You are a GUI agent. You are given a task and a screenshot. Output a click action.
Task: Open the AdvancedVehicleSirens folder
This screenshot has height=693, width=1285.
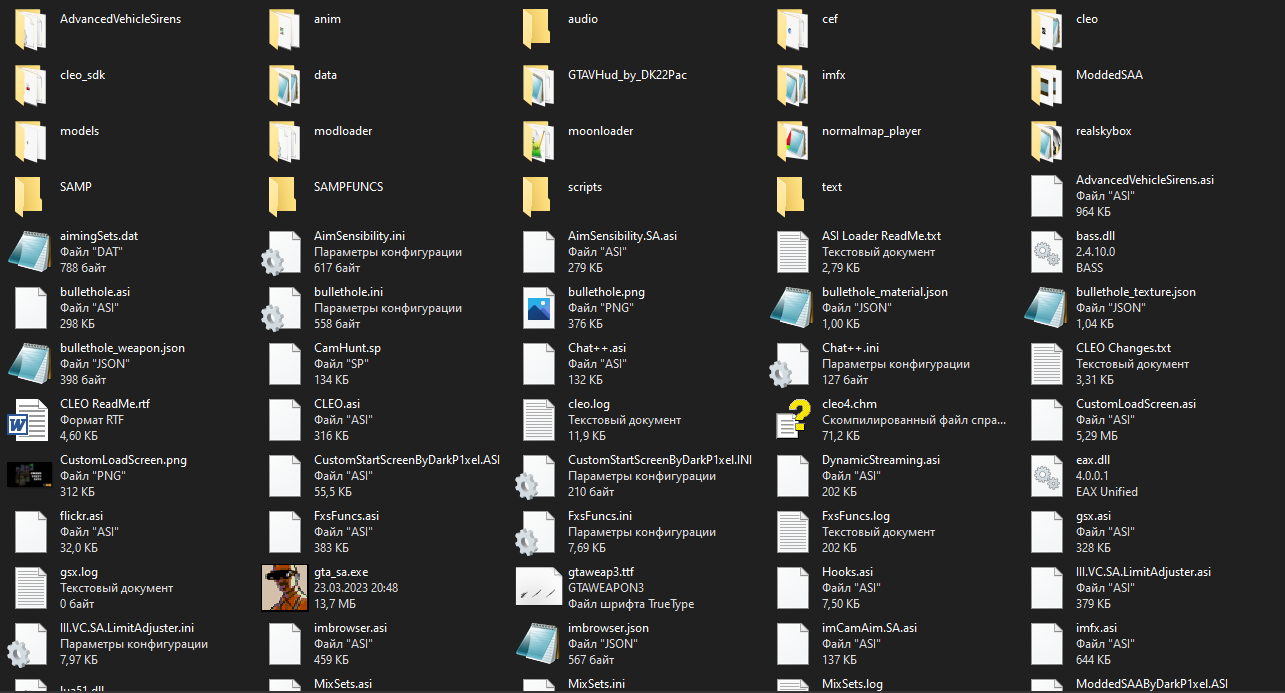coord(30,27)
